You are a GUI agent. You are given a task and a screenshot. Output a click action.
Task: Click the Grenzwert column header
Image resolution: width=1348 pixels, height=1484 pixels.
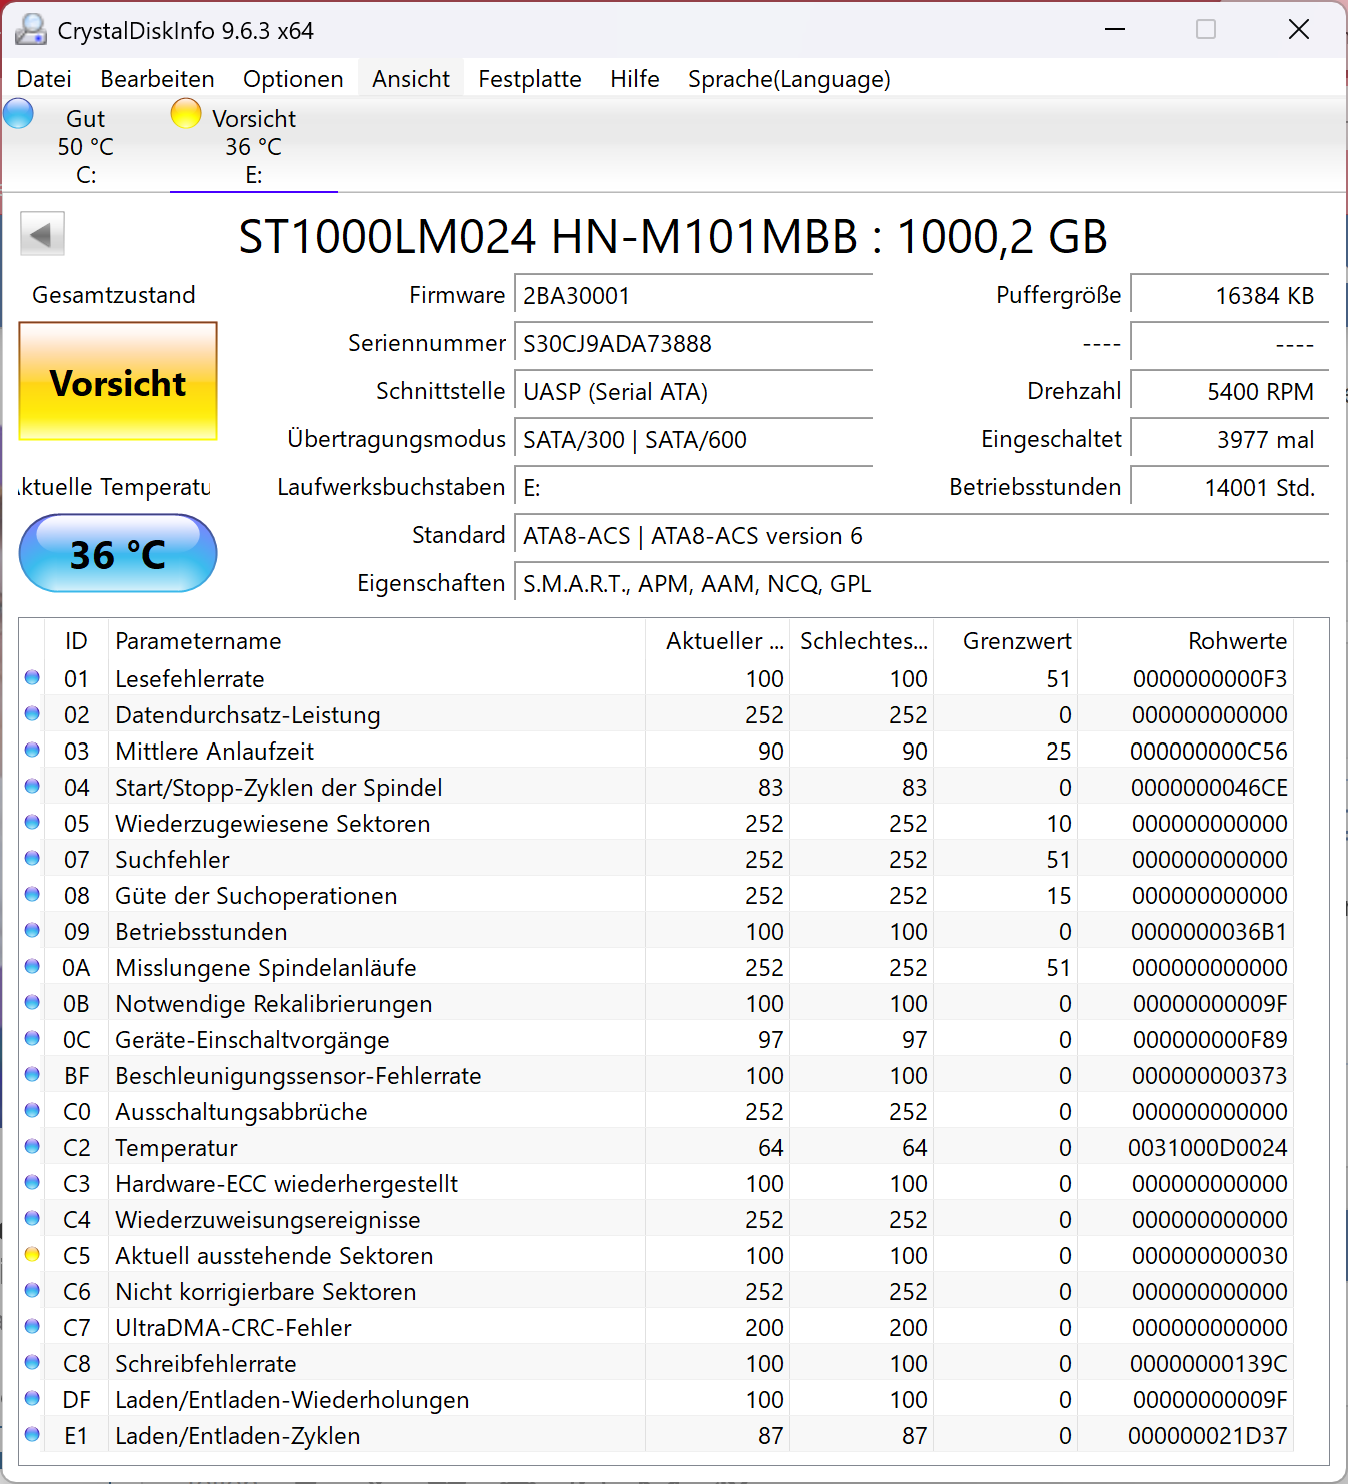[1006, 640]
